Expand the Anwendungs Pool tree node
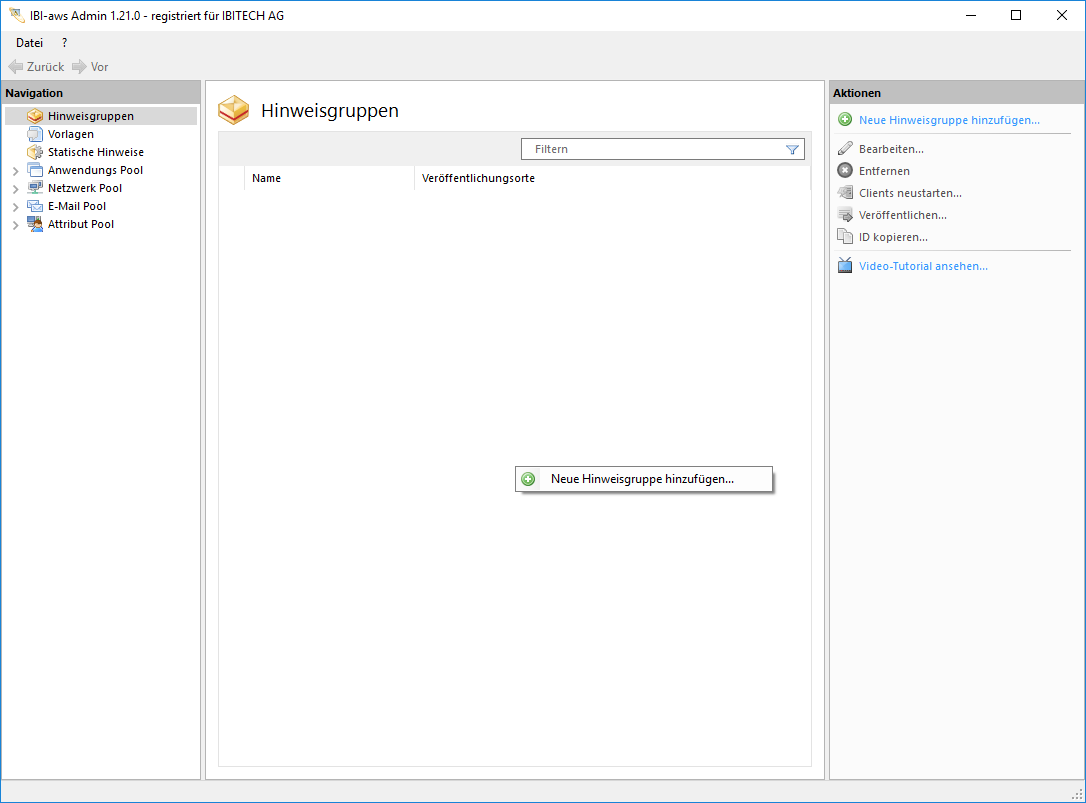 pyautogui.click(x=16, y=171)
